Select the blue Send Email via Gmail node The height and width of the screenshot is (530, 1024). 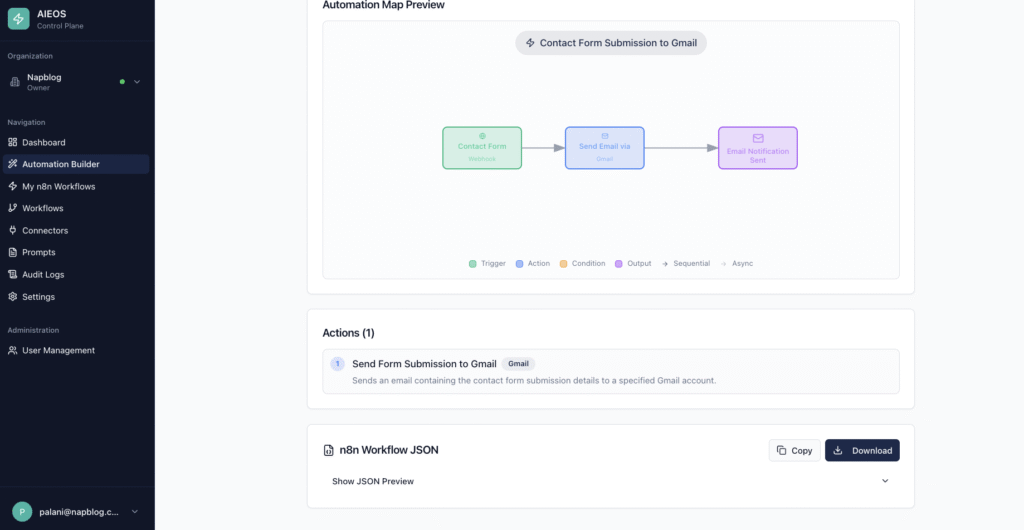[x=604, y=148]
